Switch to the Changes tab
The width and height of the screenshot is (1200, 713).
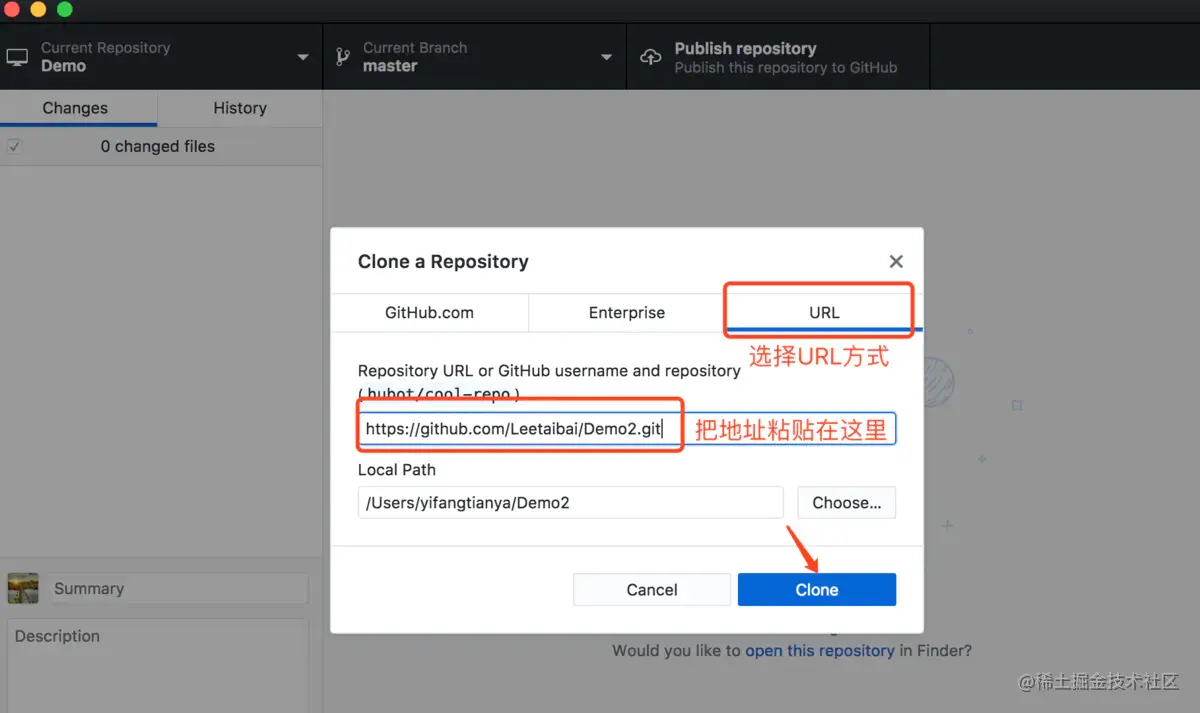pyautogui.click(x=75, y=108)
